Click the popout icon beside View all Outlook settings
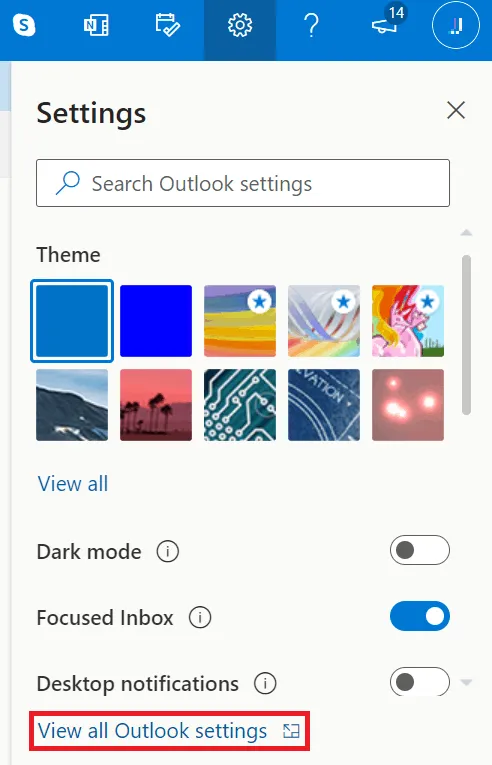The width and height of the screenshot is (492, 765). (291, 730)
